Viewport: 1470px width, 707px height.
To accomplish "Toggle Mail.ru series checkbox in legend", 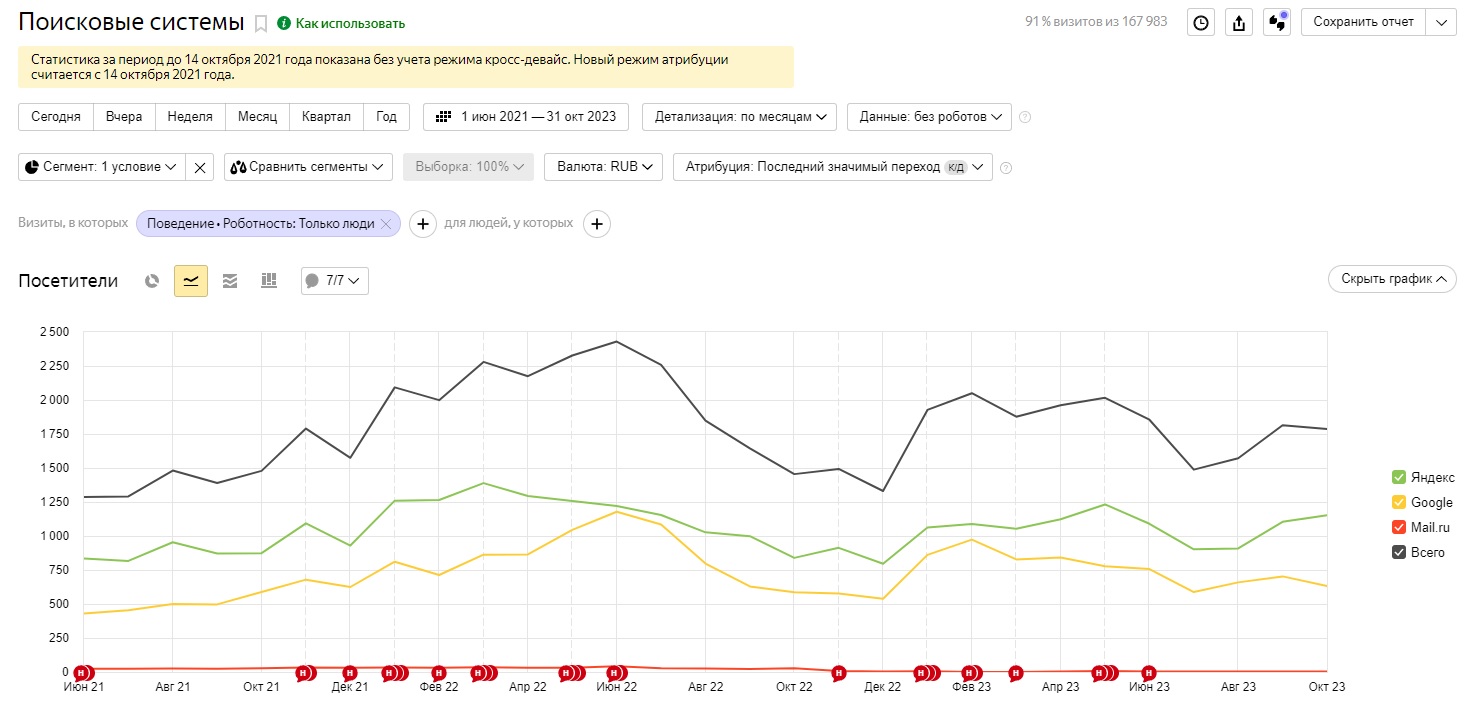I will (1399, 527).
